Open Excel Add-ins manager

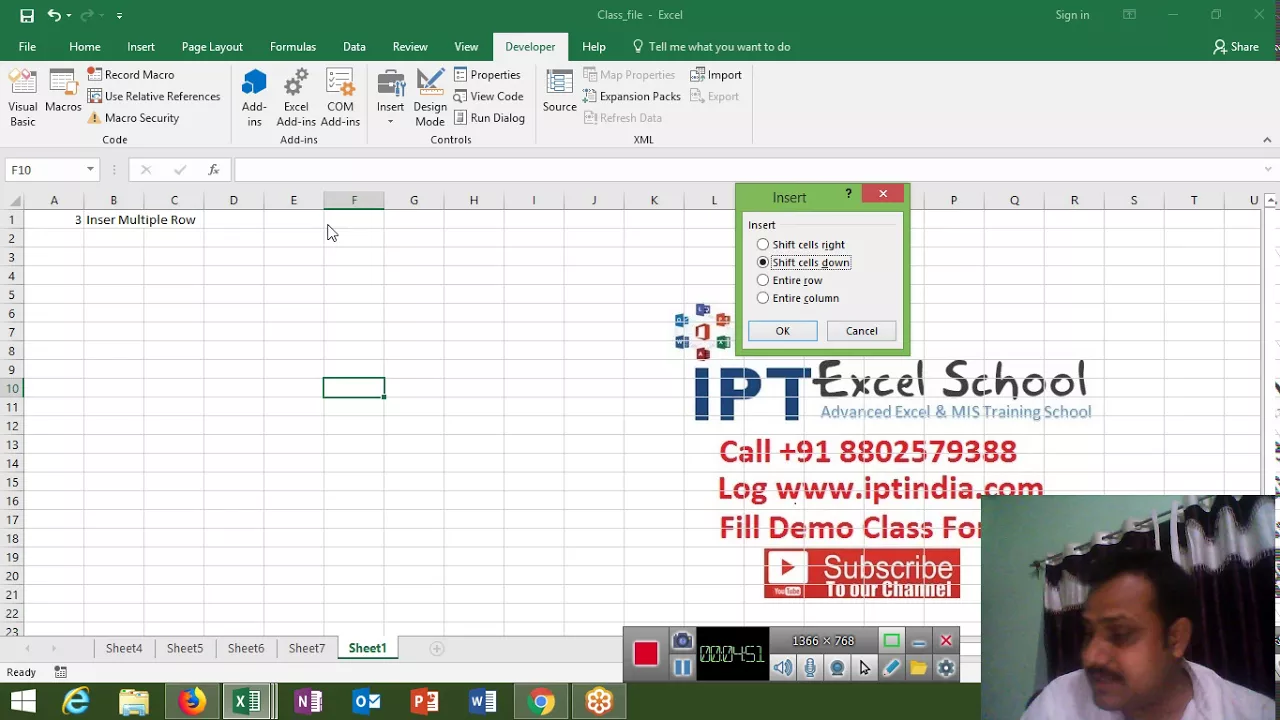coord(296,98)
